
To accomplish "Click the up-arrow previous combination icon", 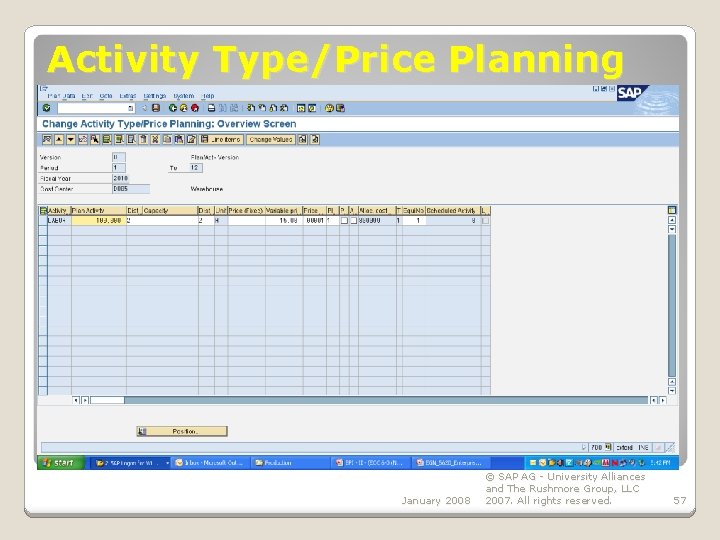I will pyautogui.click(x=59, y=139).
